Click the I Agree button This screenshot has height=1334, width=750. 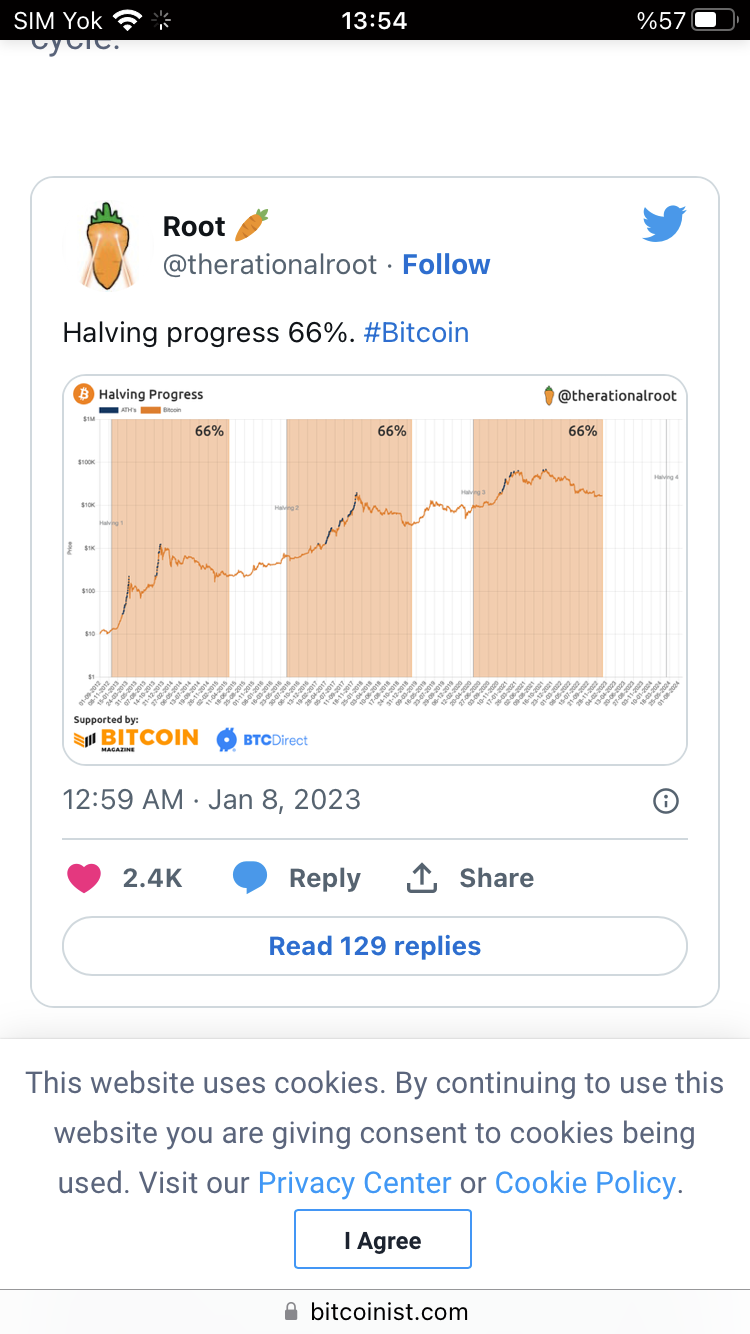tap(383, 1240)
